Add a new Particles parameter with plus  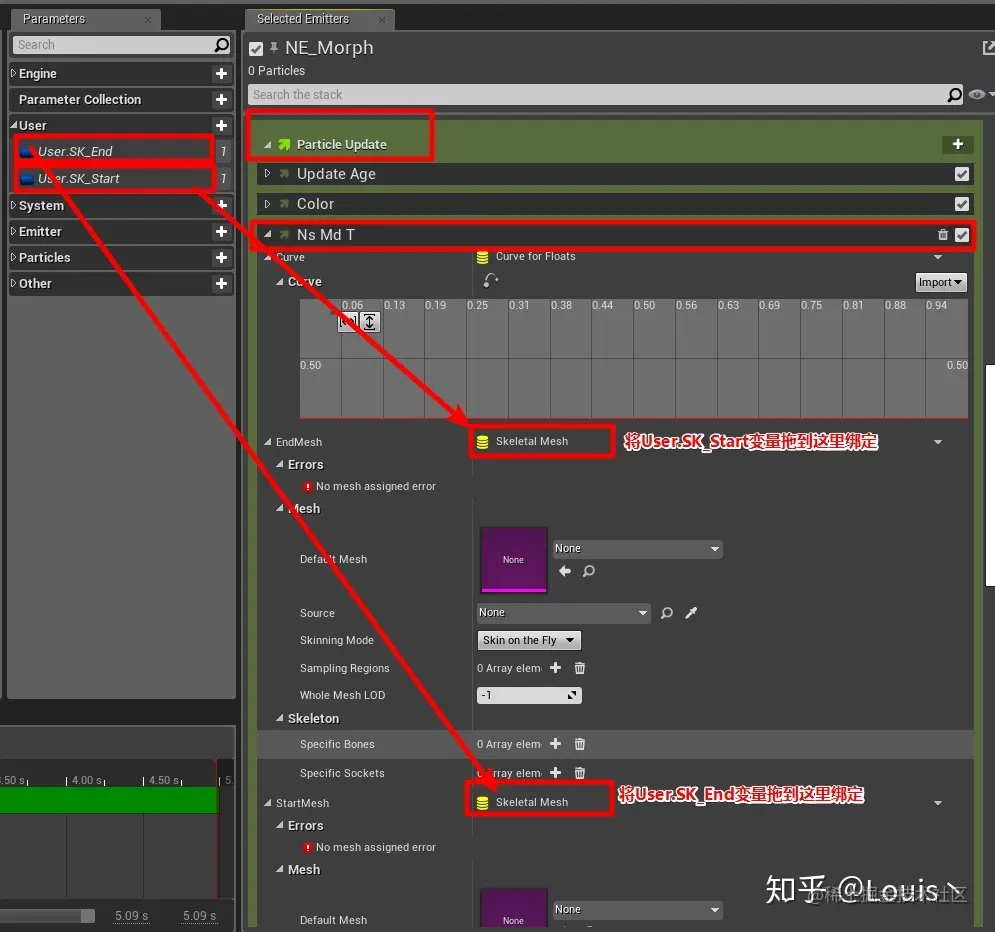pos(221,258)
